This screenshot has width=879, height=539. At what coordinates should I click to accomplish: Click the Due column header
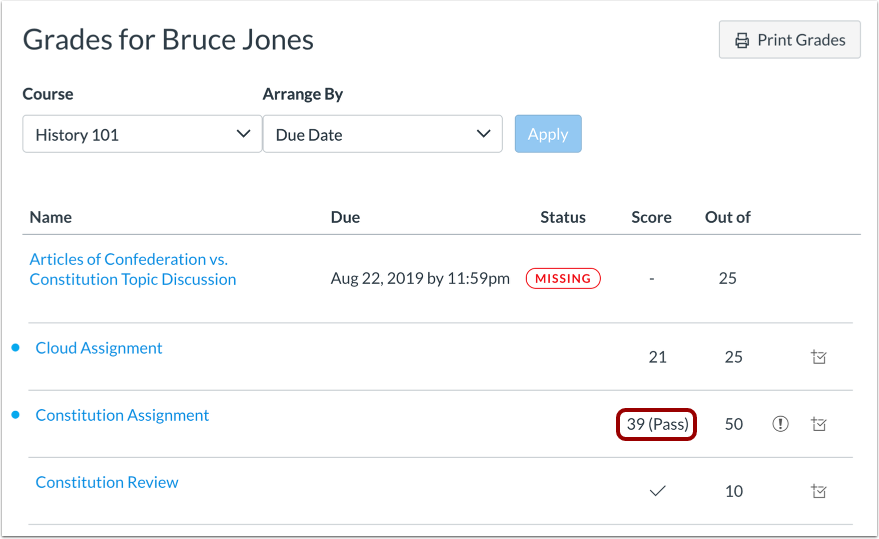(345, 217)
